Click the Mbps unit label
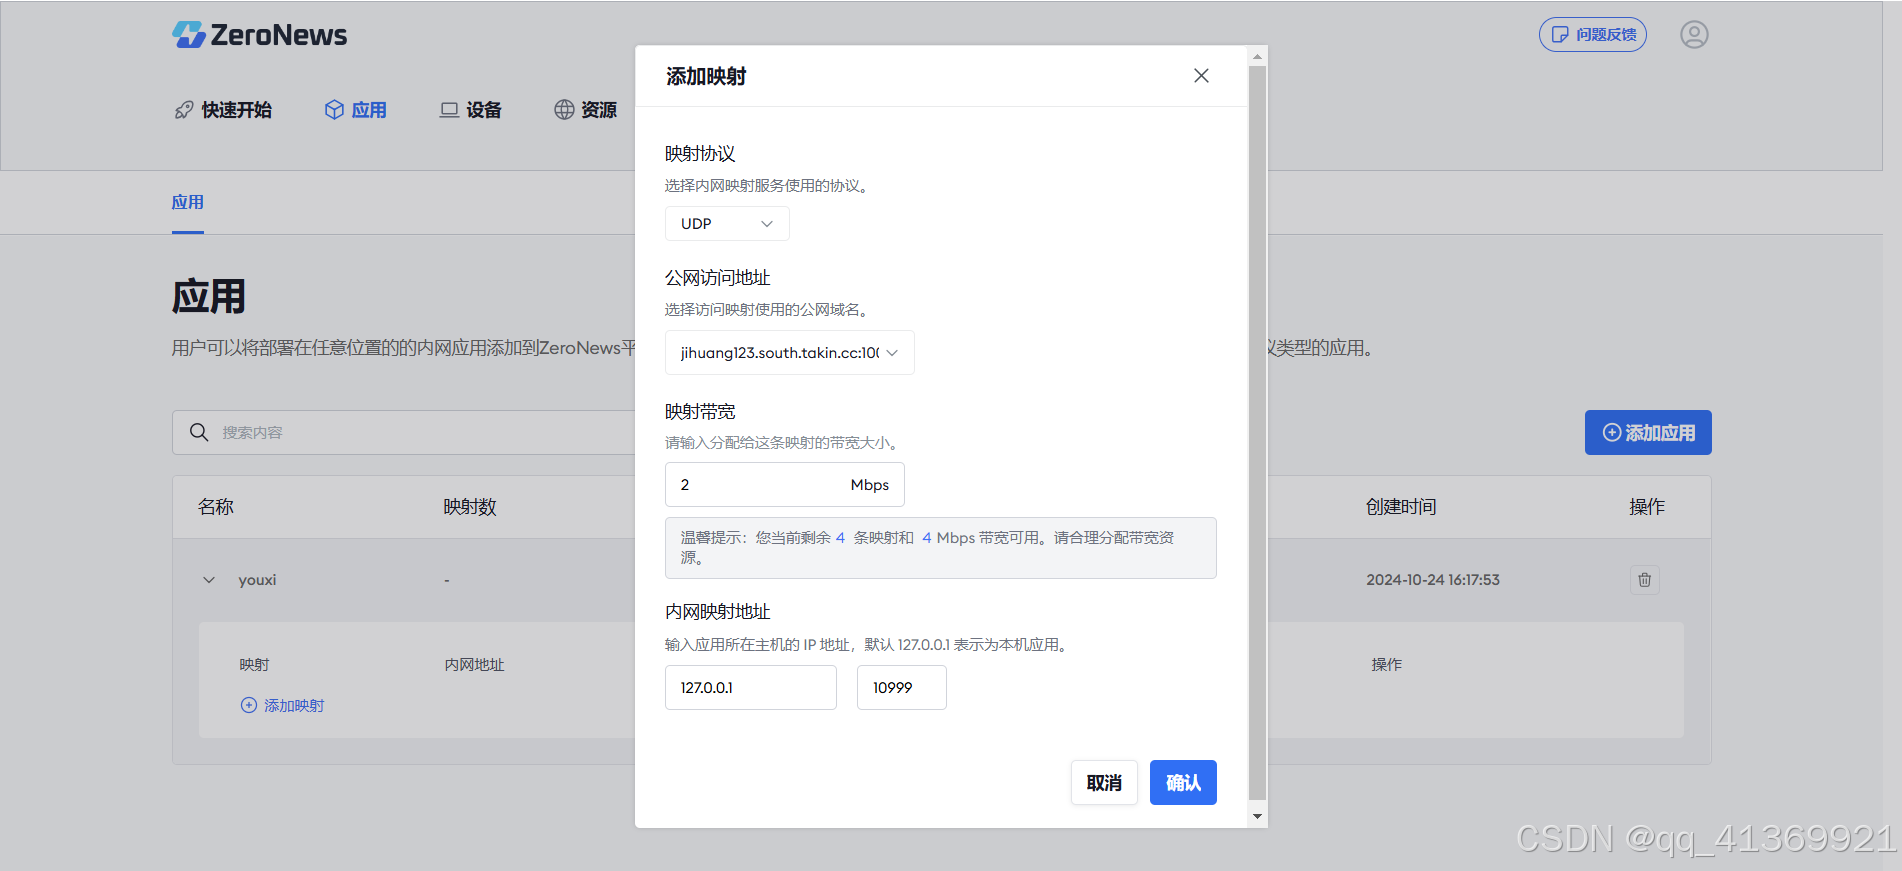Viewport: 1902px width, 871px height. click(x=870, y=485)
